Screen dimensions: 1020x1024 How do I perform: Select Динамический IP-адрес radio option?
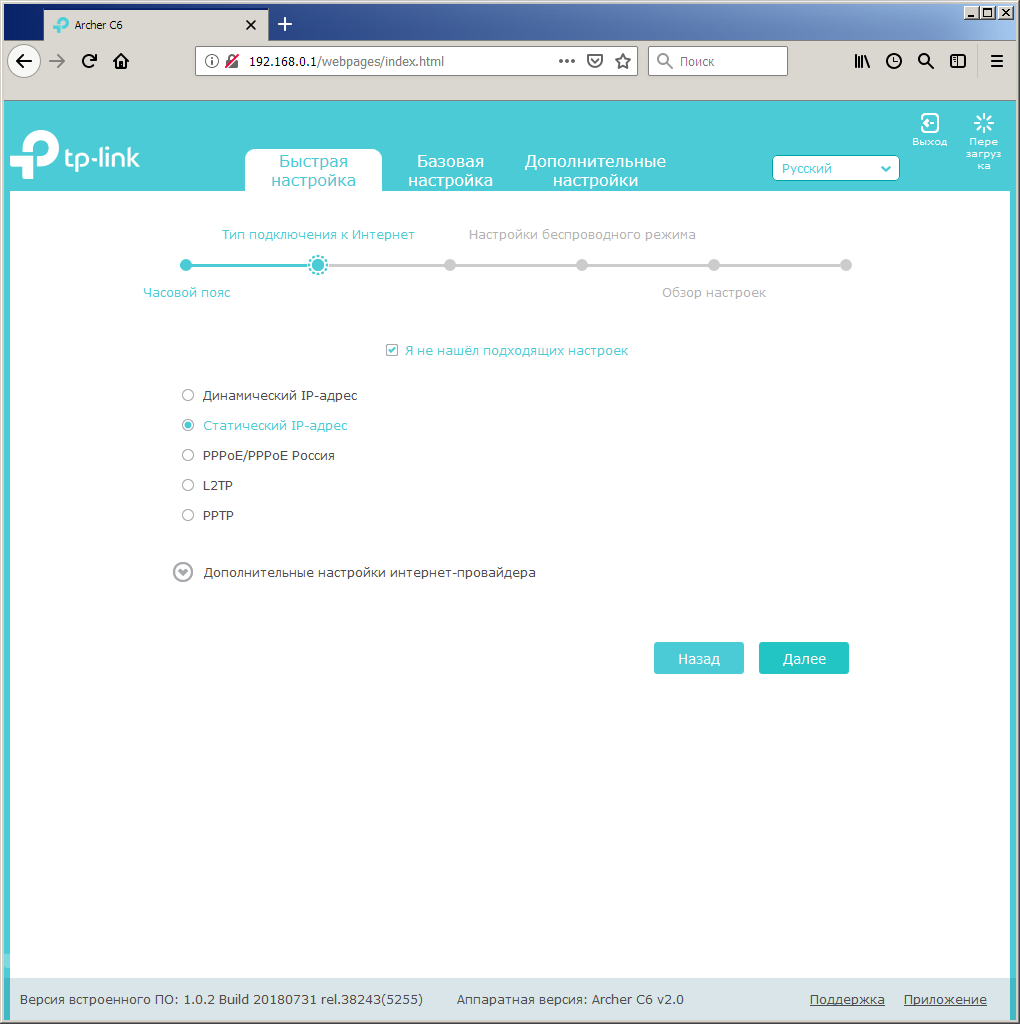click(188, 395)
